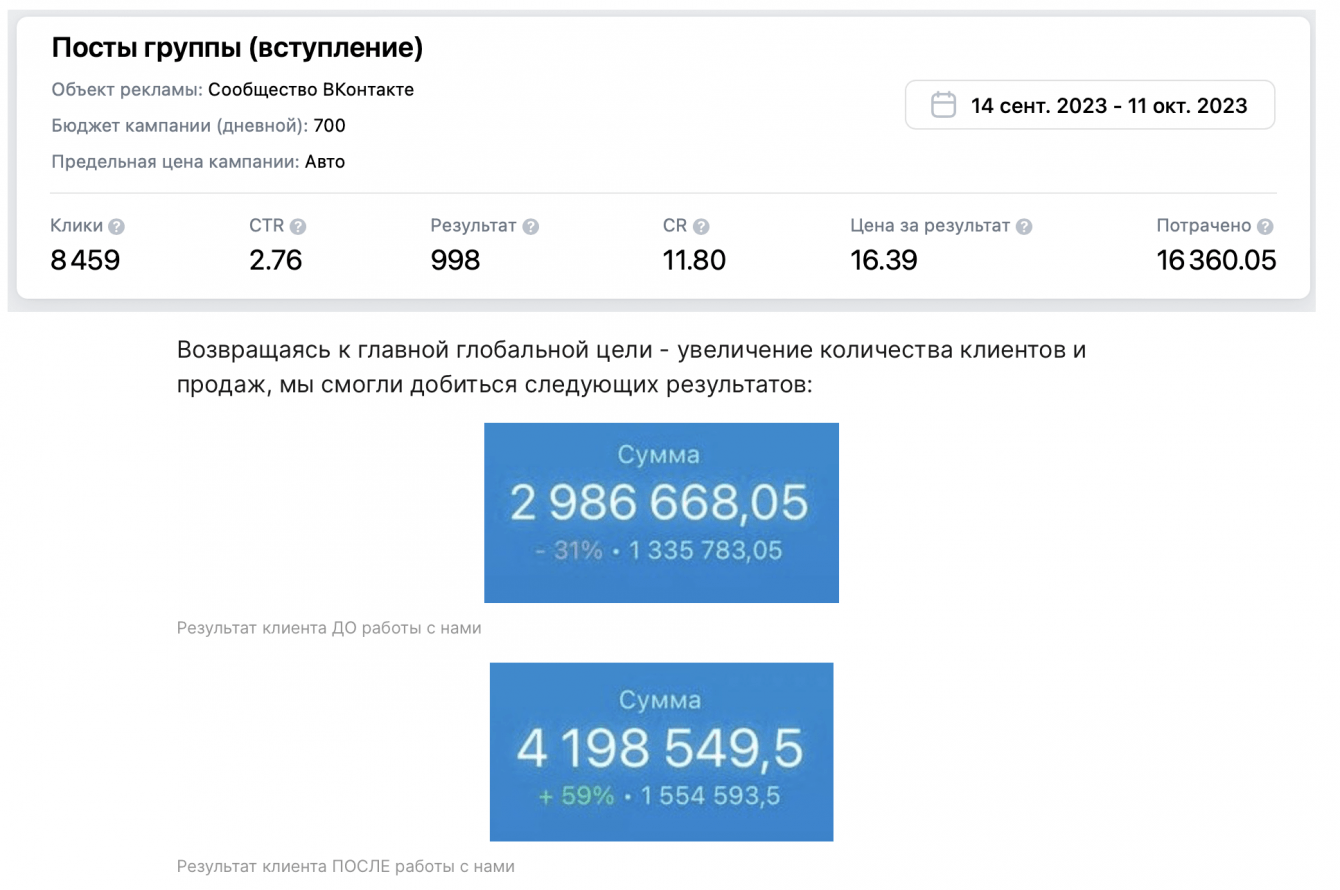Image resolution: width=1340 pixels, height=890 pixels.
Task: Open the 2 986 668,05 sum image
Action: [x=661, y=512]
